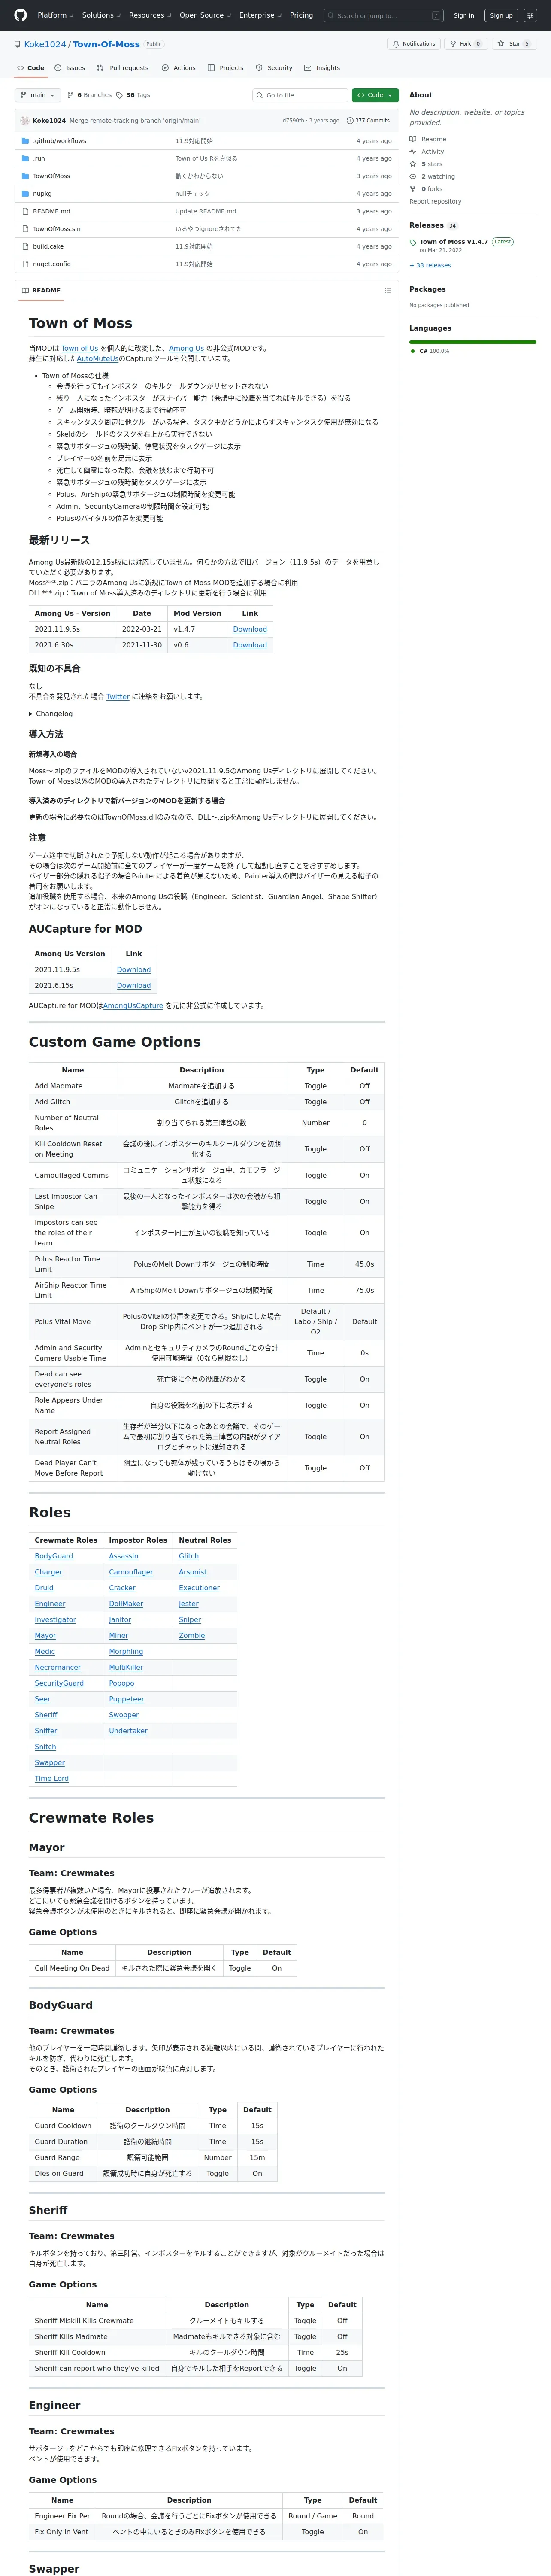
Task: Open the BodyGuard role link
Action: (x=54, y=1556)
